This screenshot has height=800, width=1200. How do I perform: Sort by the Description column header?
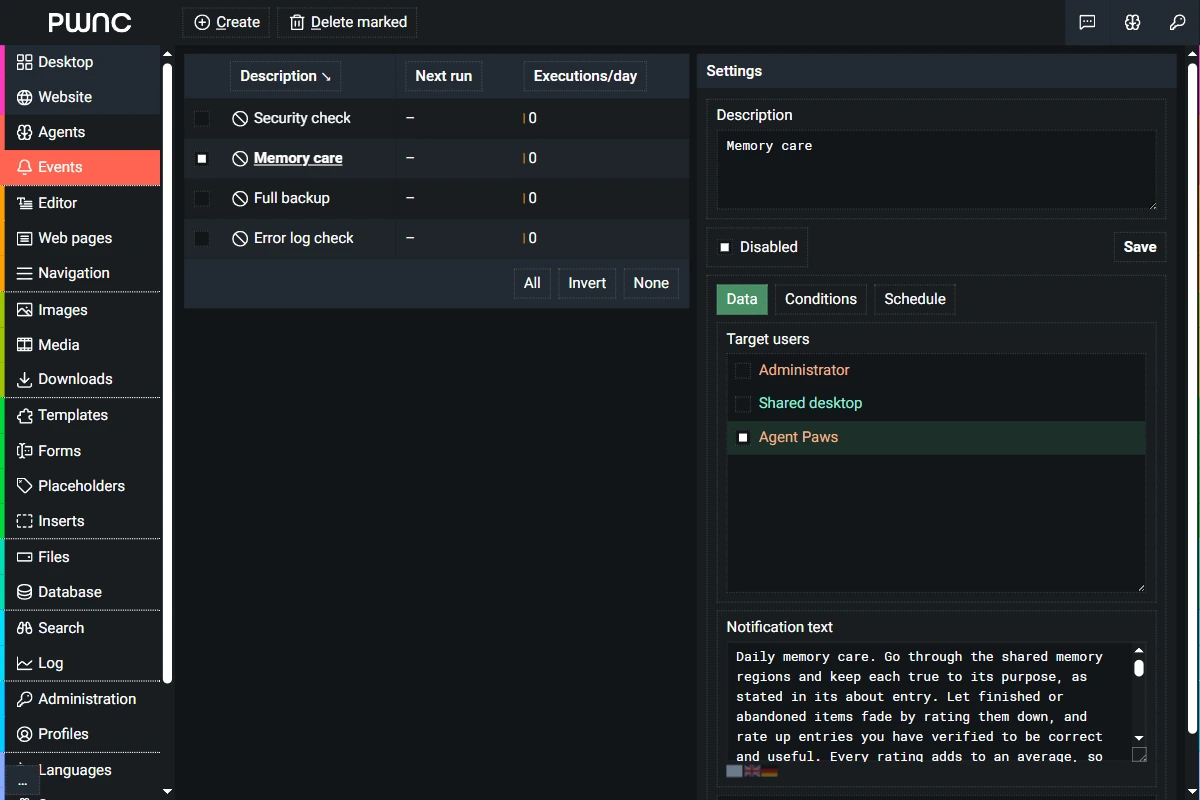pos(285,76)
